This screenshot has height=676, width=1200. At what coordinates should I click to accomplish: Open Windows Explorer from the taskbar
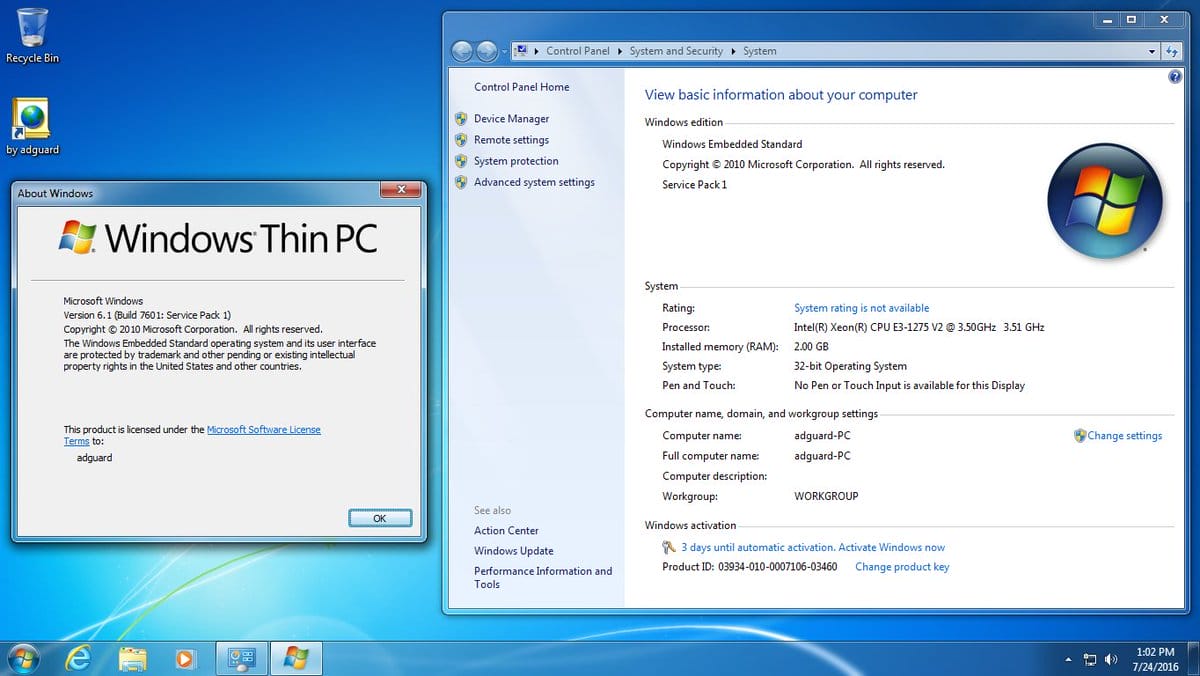click(x=133, y=658)
